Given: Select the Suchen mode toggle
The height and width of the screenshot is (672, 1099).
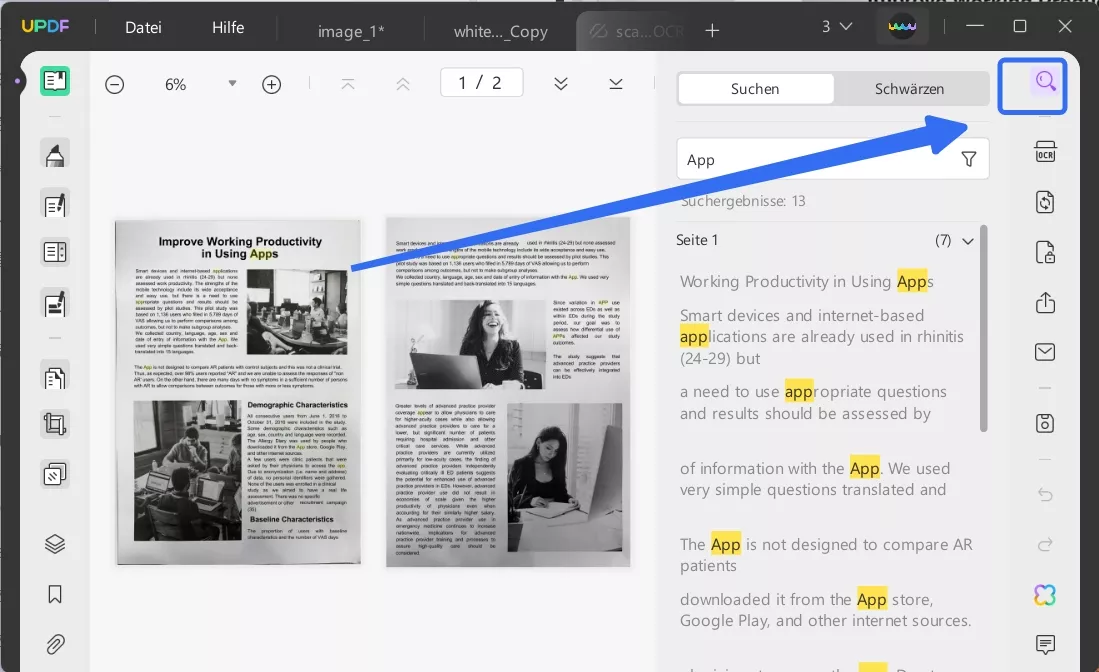Looking at the screenshot, I should (755, 89).
